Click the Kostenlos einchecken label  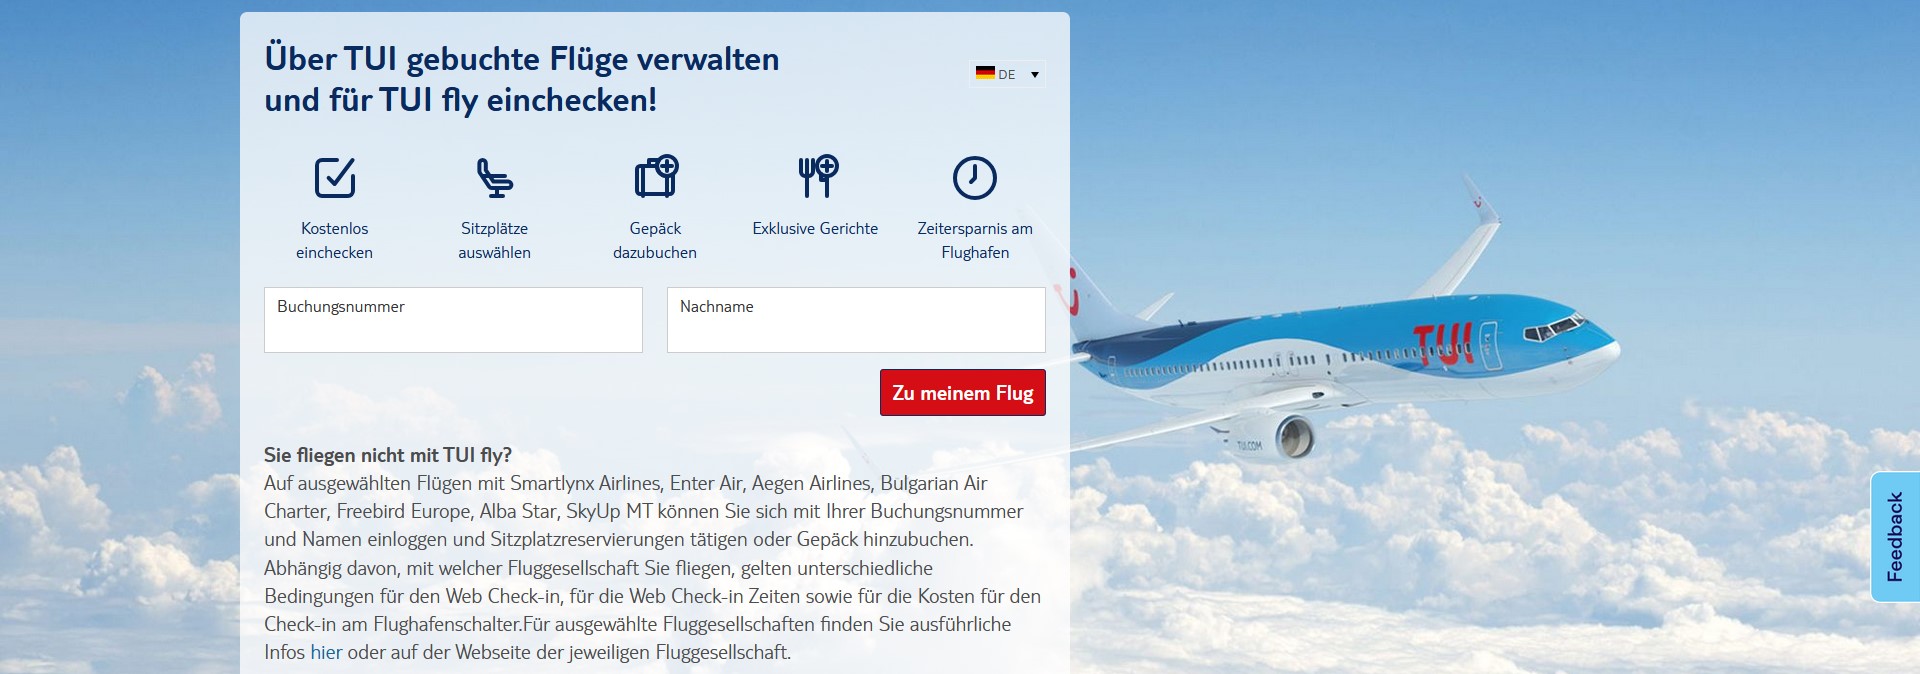pyautogui.click(x=334, y=240)
